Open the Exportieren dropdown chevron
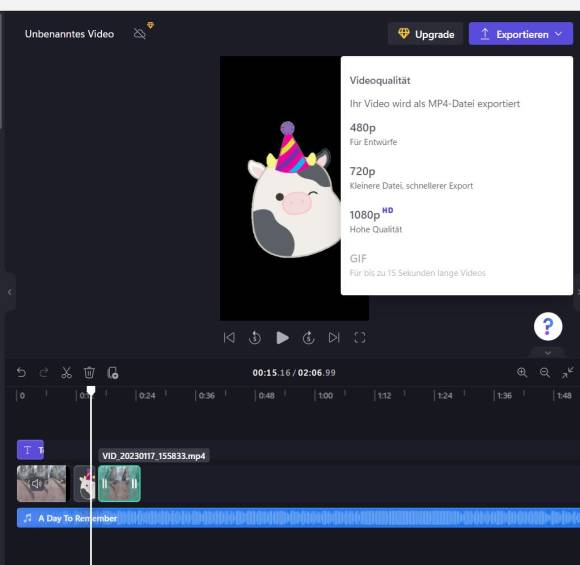 tap(559, 34)
